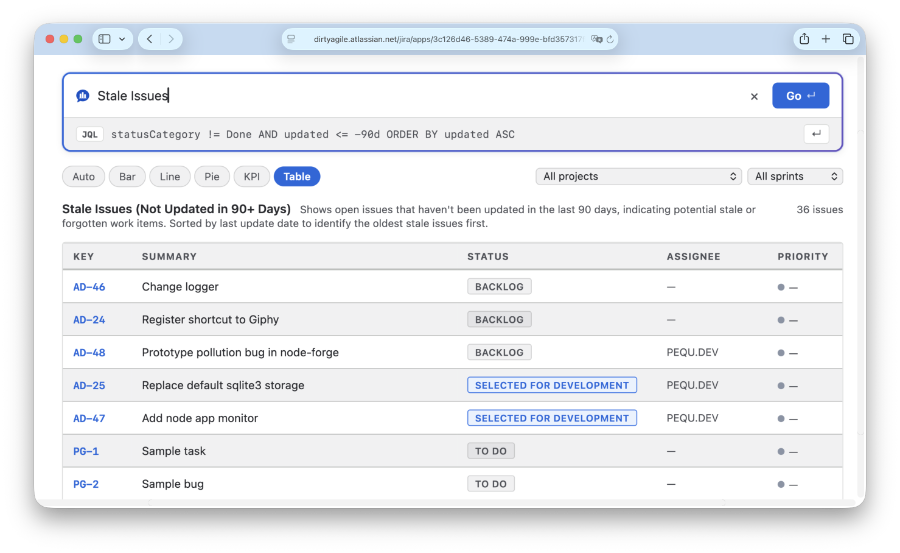Click priority dot icon in AD-25 row
Viewport: 900px width, 553px height.
click(x=781, y=386)
